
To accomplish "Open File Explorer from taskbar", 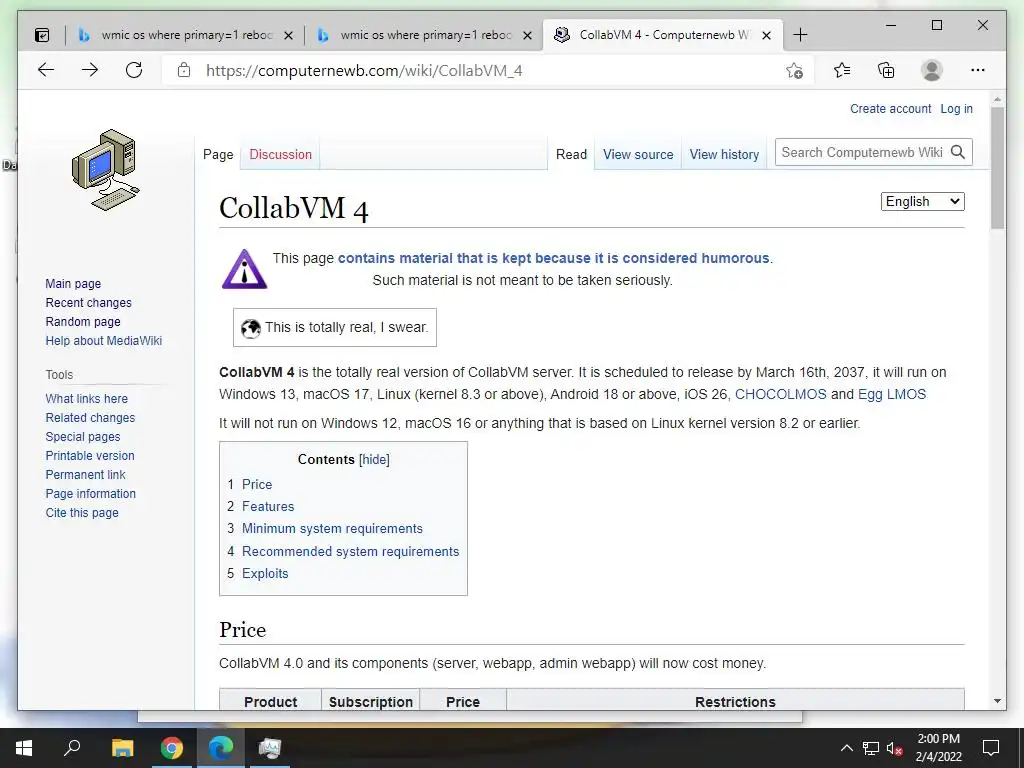I will [122, 748].
